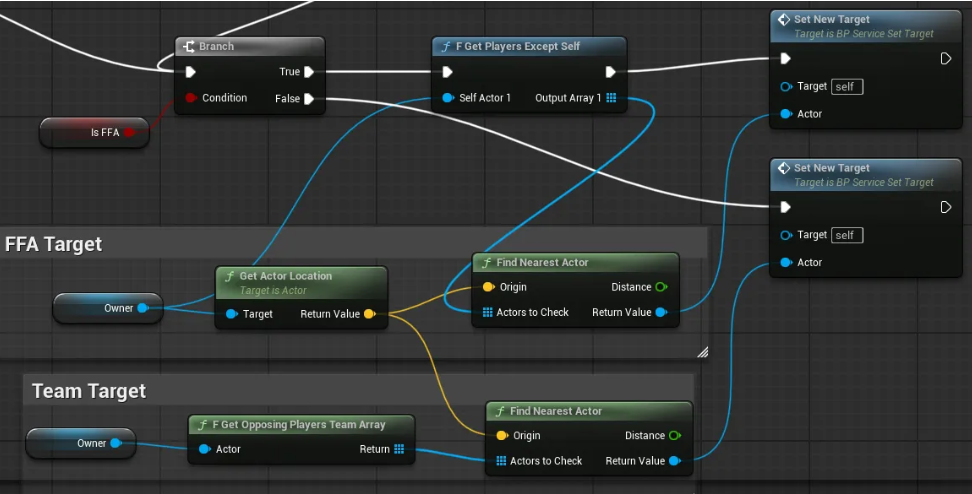Click the Branch False output pin
This screenshot has width=972, height=494.
click(309, 99)
